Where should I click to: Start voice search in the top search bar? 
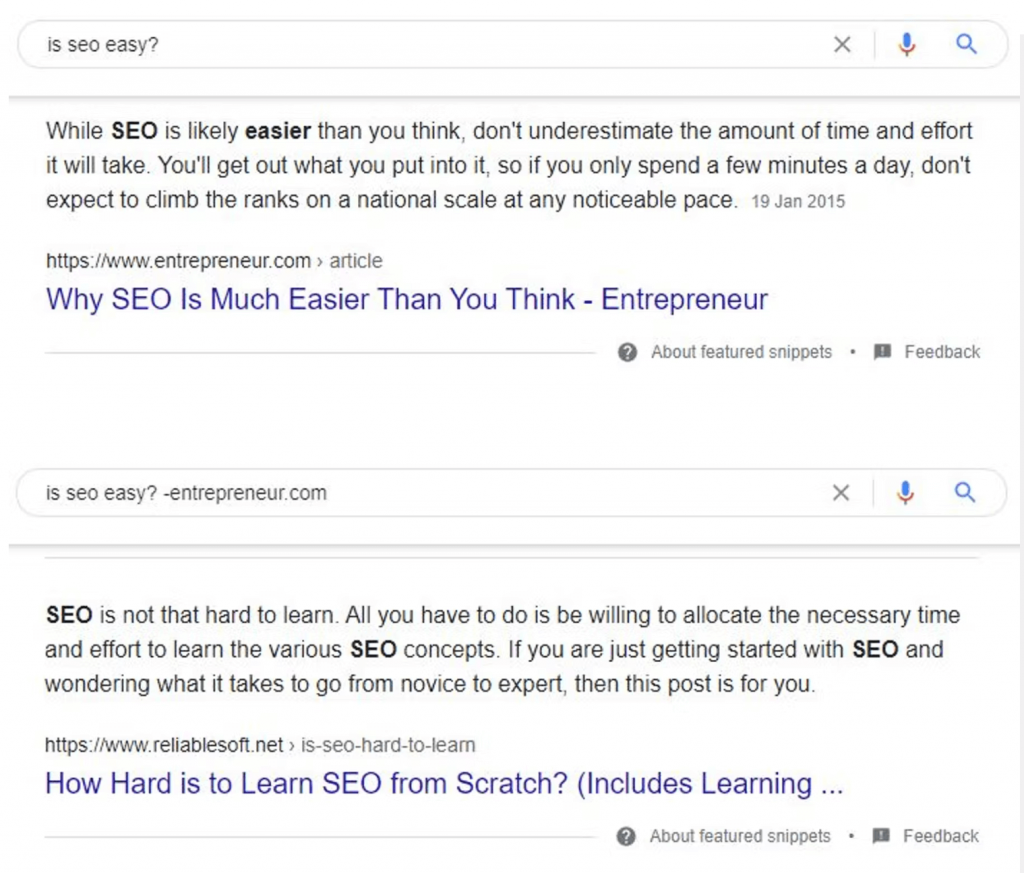pyautogui.click(x=906, y=44)
